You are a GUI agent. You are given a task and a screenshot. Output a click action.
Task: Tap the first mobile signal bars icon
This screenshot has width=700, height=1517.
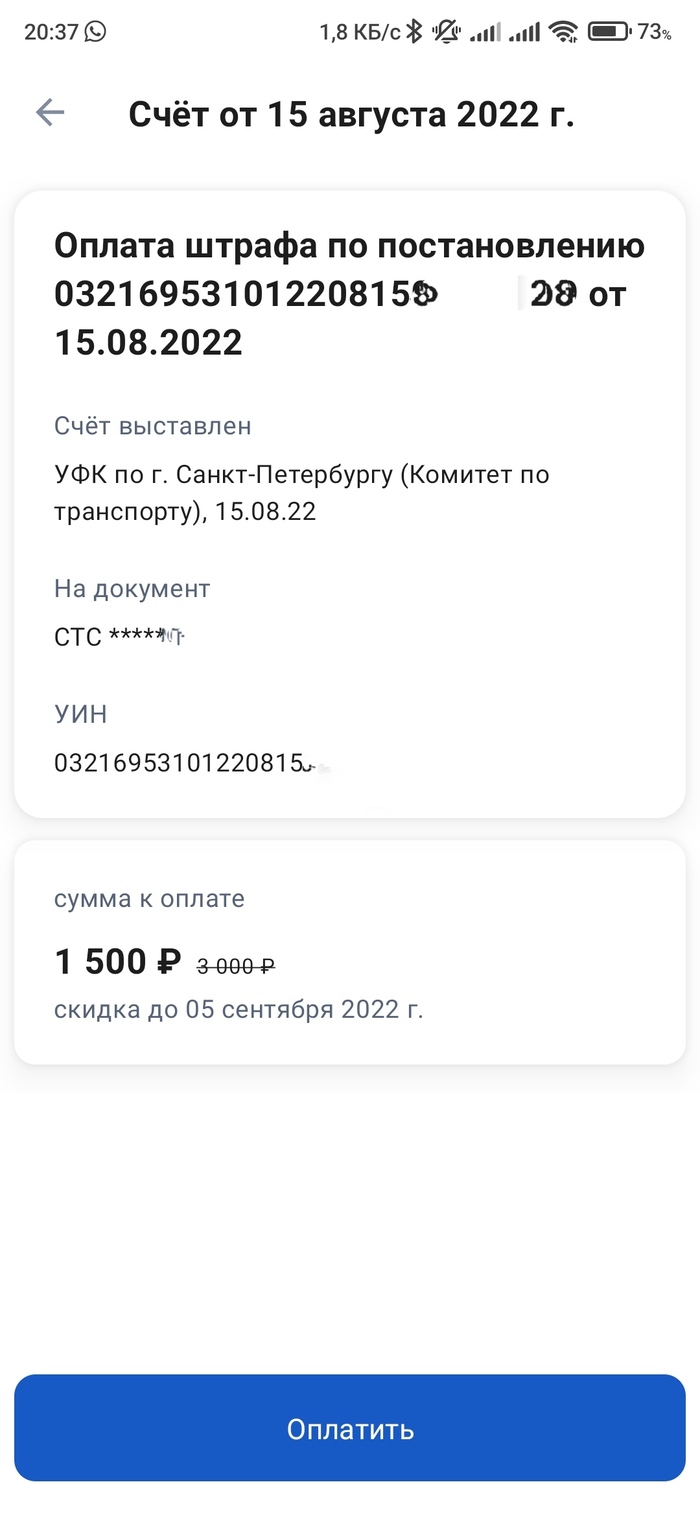coord(485,33)
